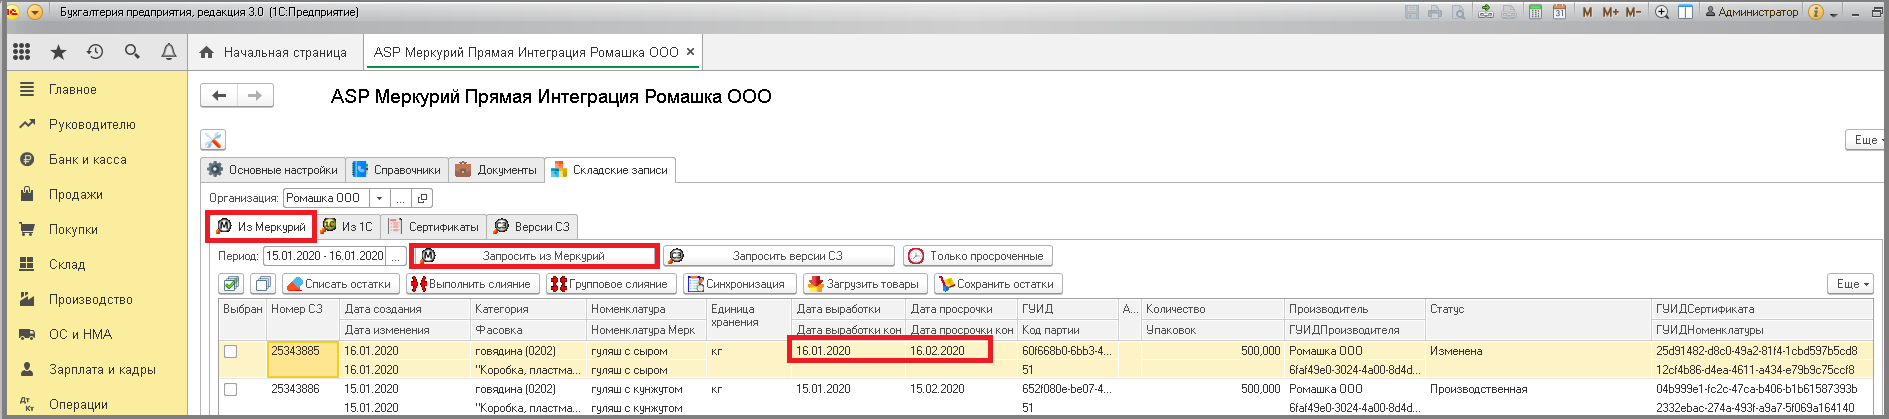1889x419 pixels.
Task: Open the Начальная страница tab
Action: [273, 52]
